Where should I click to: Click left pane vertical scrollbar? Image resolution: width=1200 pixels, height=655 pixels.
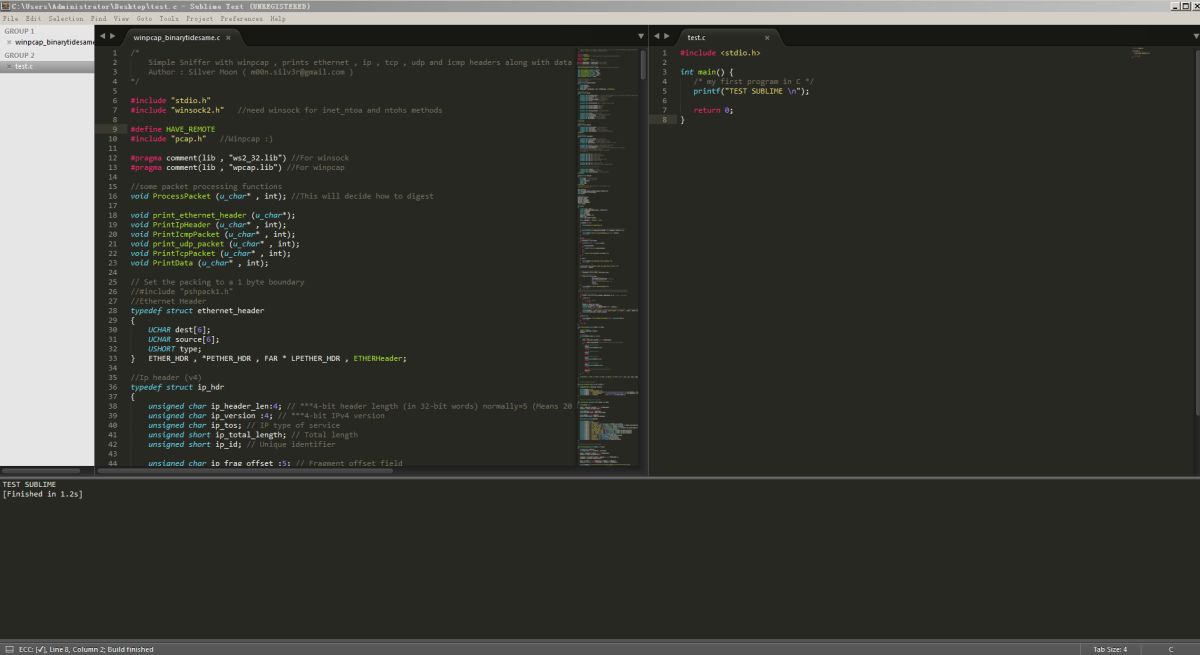pyautogui.click(x=643, y=64)
